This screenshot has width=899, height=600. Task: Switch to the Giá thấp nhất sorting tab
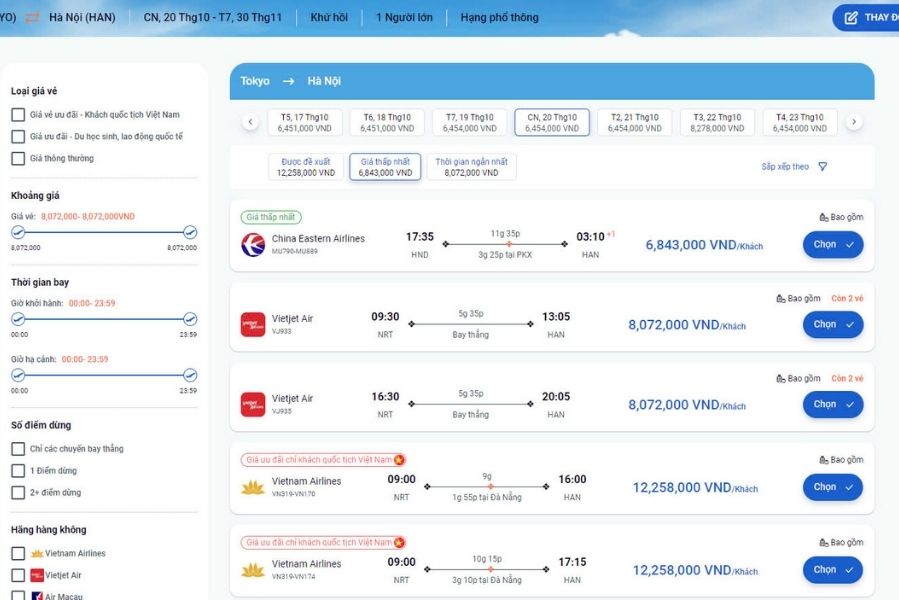pos(385,167)
